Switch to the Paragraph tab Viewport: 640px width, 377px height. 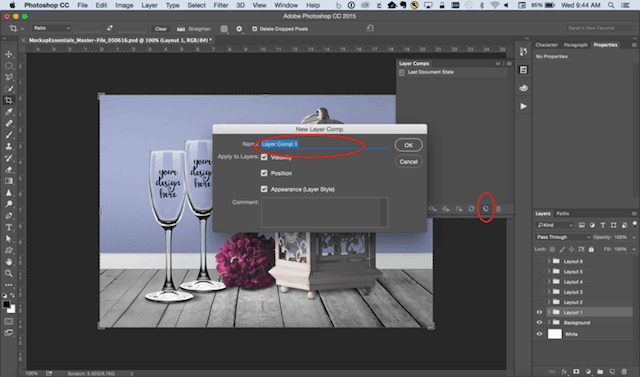click(576, 45)
